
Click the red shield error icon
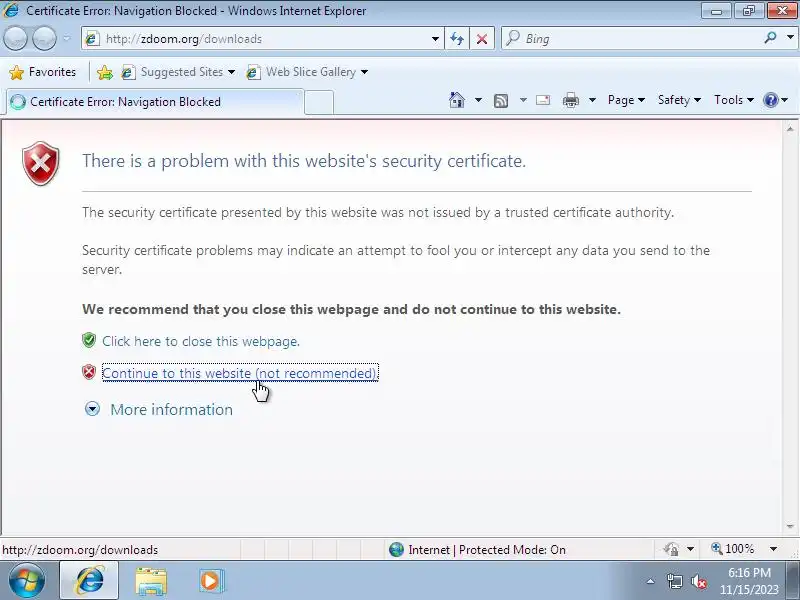pos(41,163)
